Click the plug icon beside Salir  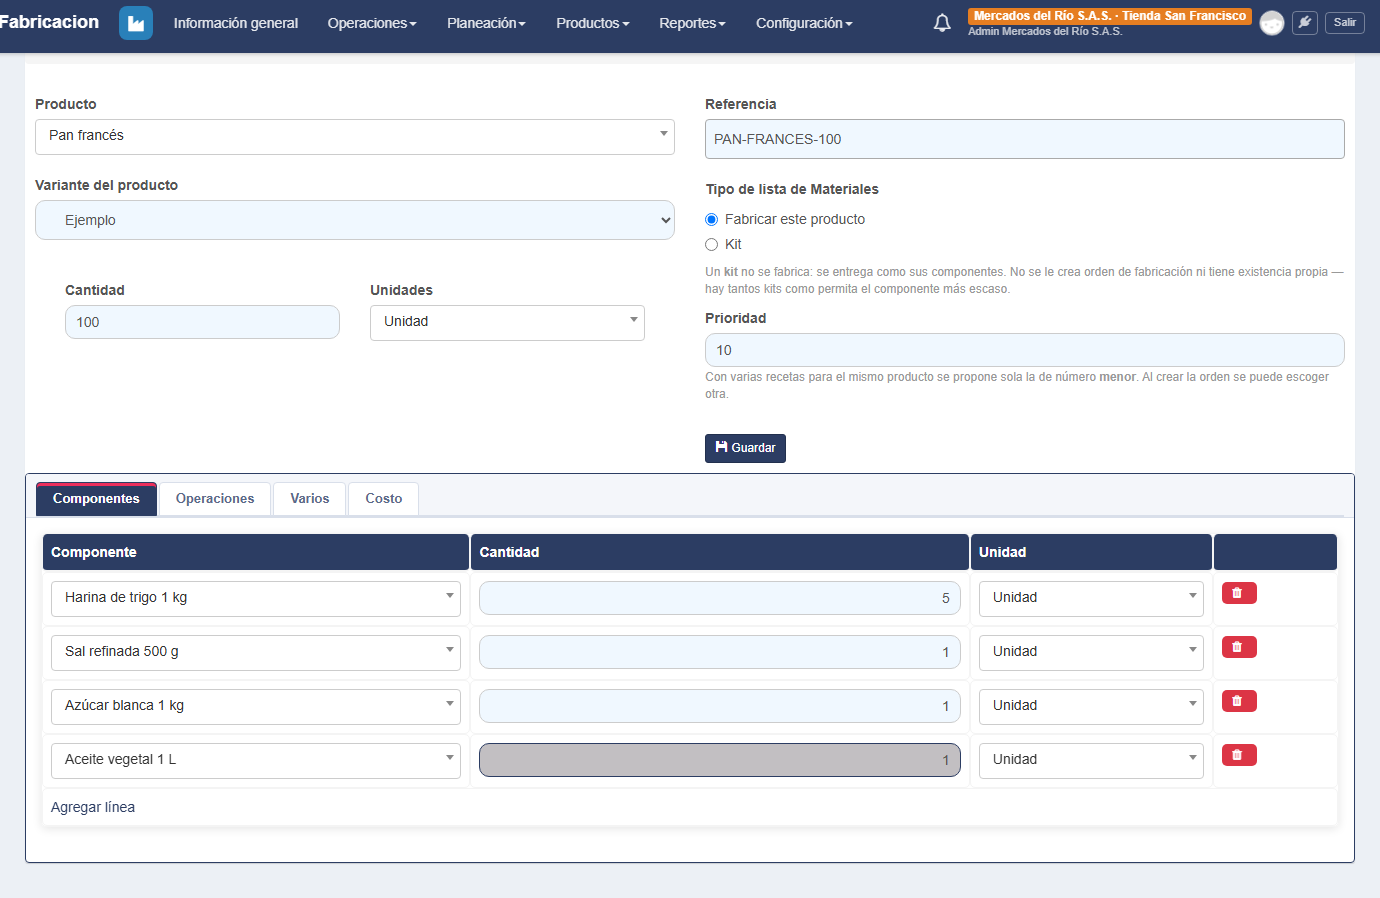(x=1305, y=22)
